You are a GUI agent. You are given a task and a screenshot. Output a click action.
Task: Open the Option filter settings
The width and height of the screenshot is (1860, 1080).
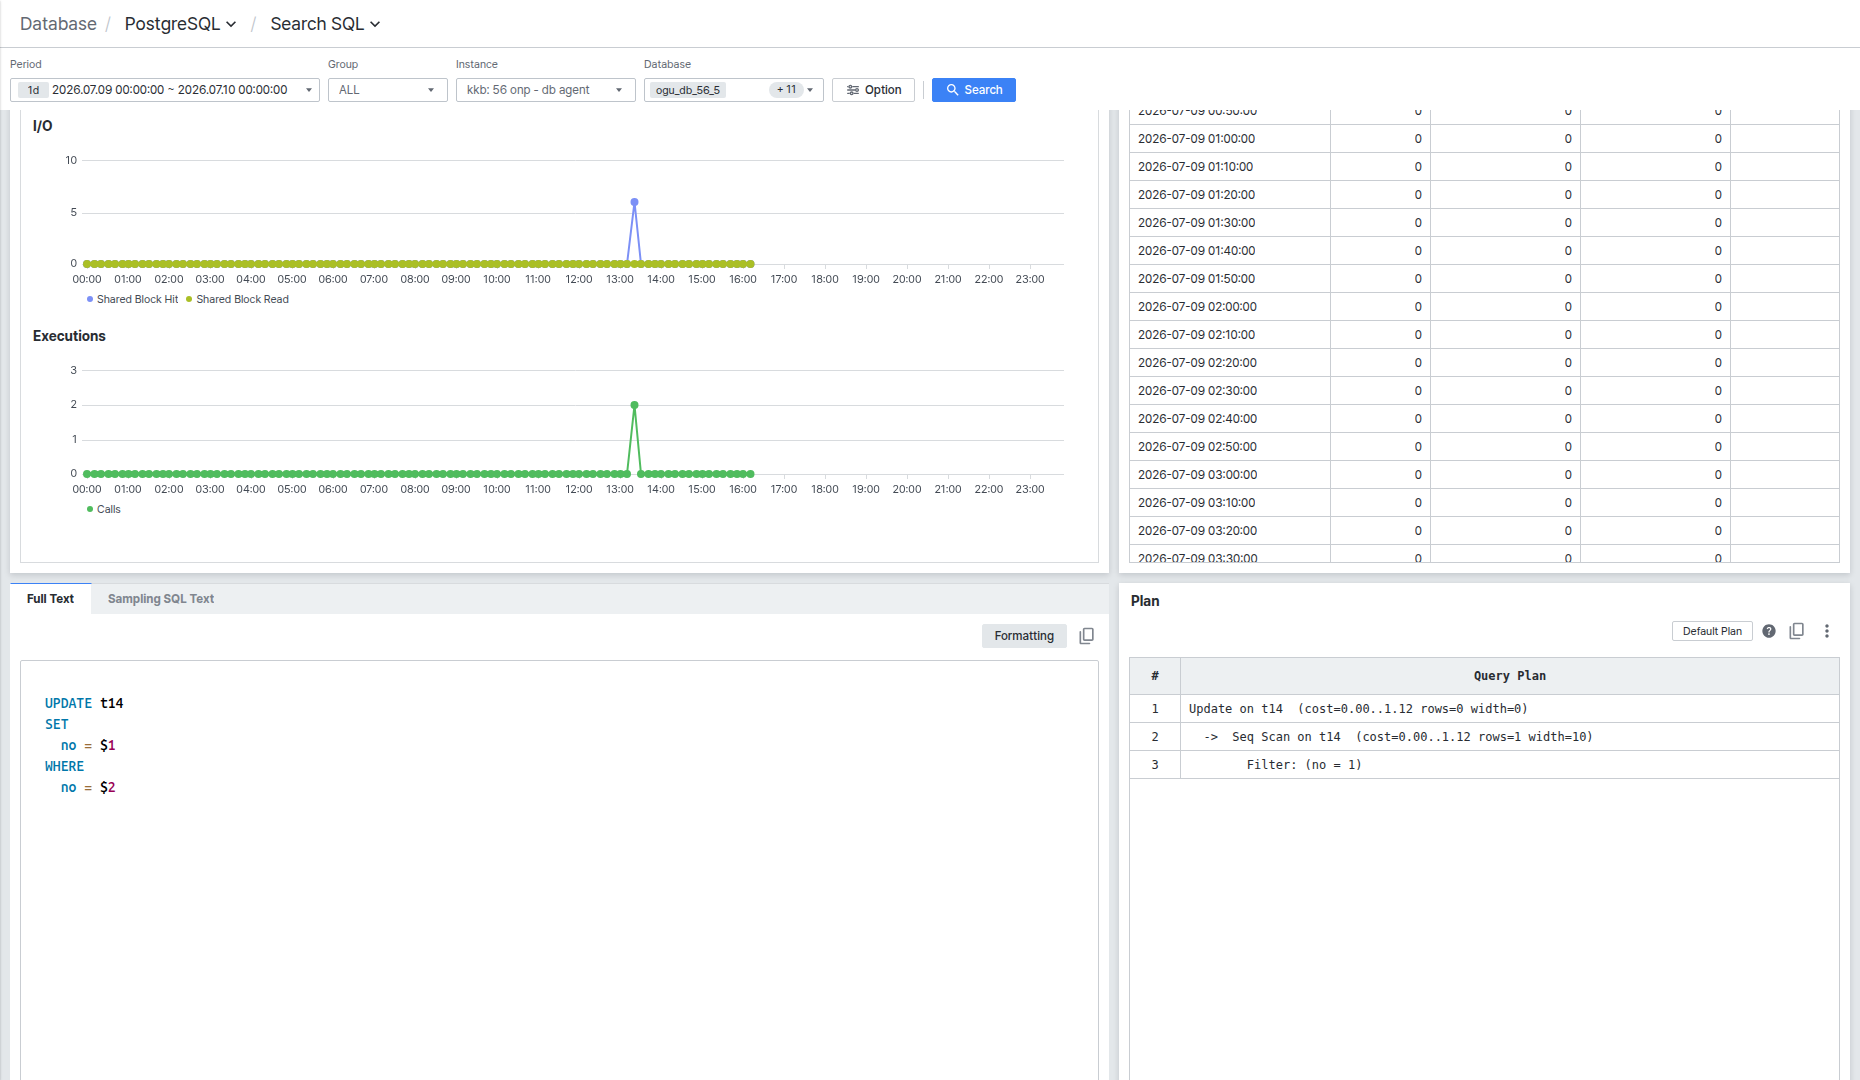click(874, 90)
